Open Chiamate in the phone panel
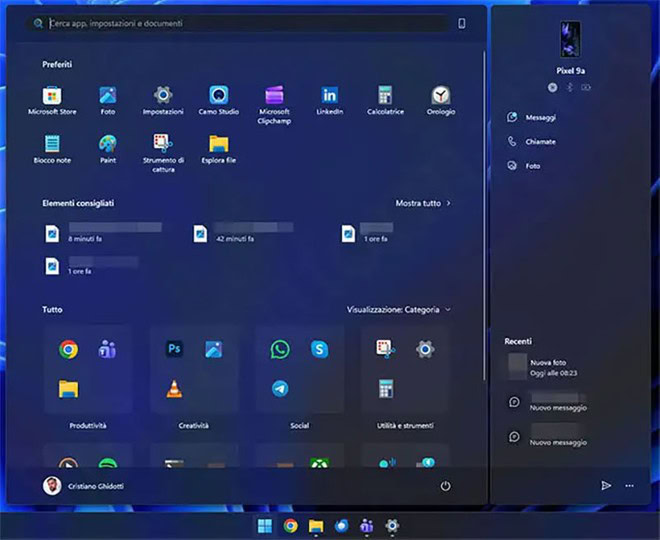This screenshot has height=540, width=660. pos(531,141)
